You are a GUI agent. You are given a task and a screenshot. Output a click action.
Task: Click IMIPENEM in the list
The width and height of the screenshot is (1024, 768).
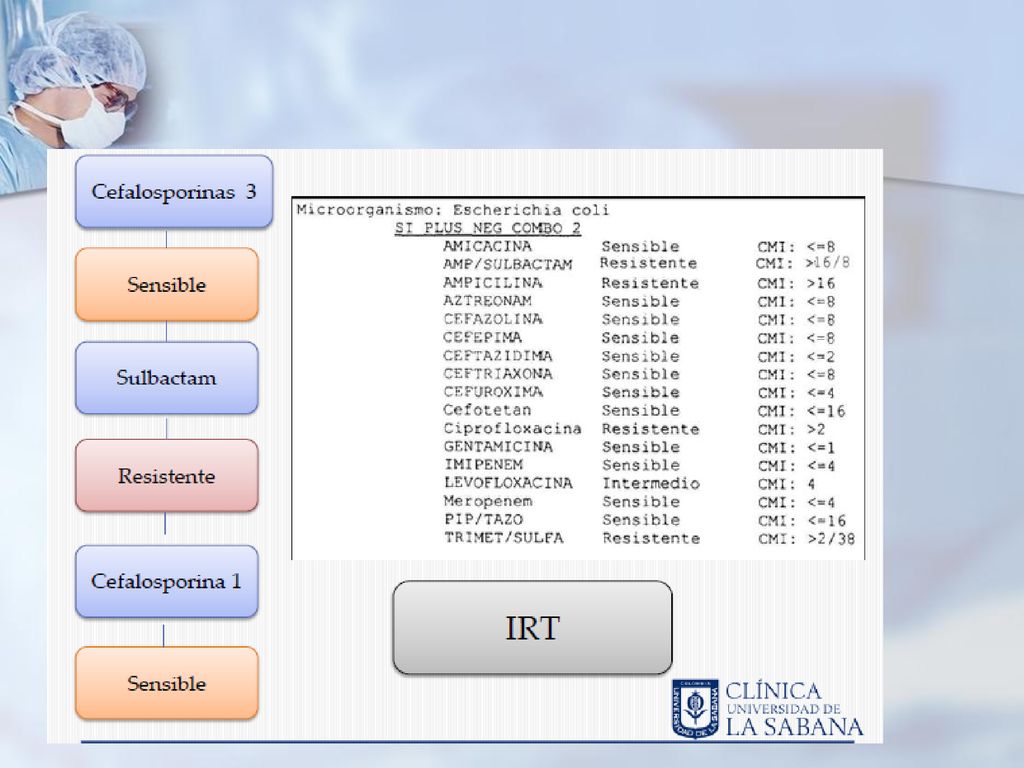tap(483, 465)
